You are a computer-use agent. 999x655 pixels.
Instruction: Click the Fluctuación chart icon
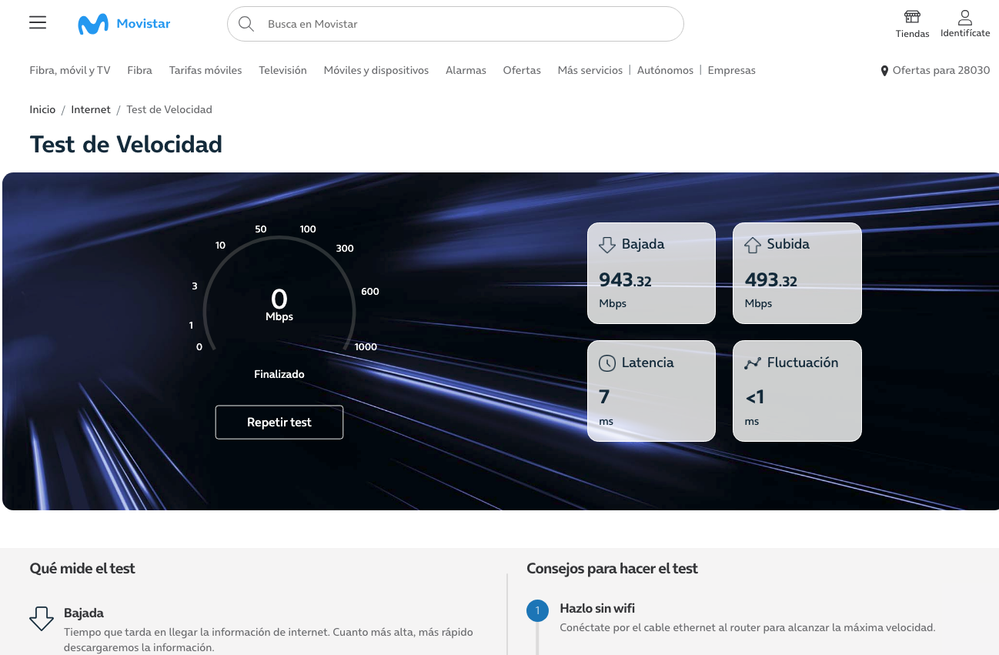(x=753, y=363)
